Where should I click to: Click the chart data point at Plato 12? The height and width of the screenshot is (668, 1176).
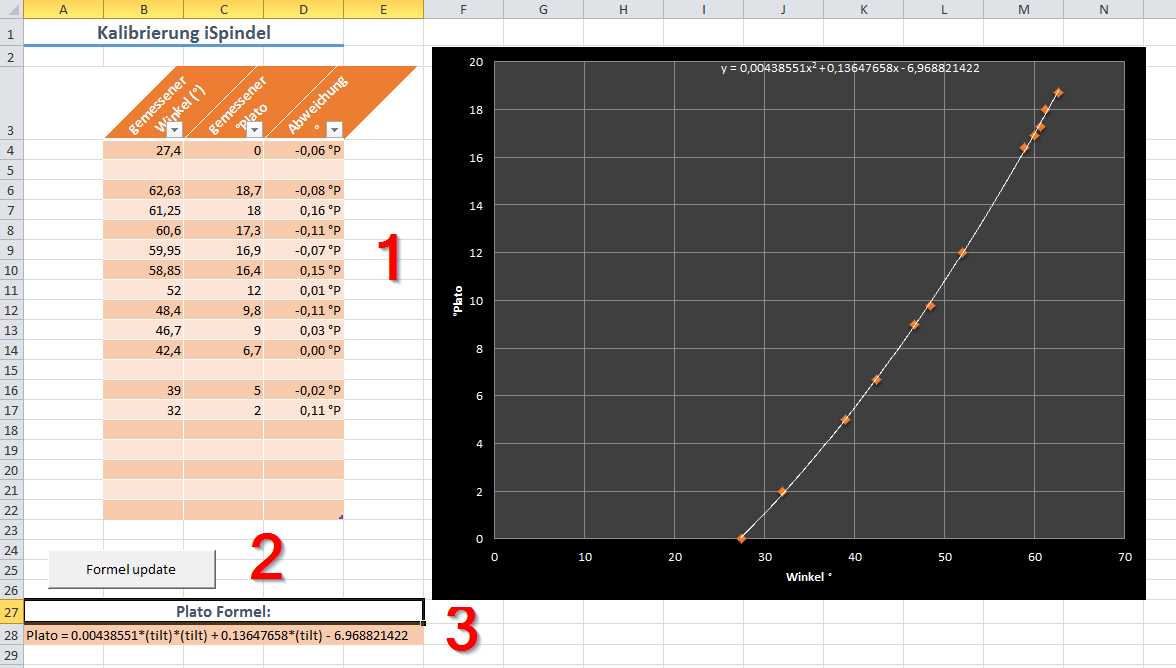click(x=962, y=253)
